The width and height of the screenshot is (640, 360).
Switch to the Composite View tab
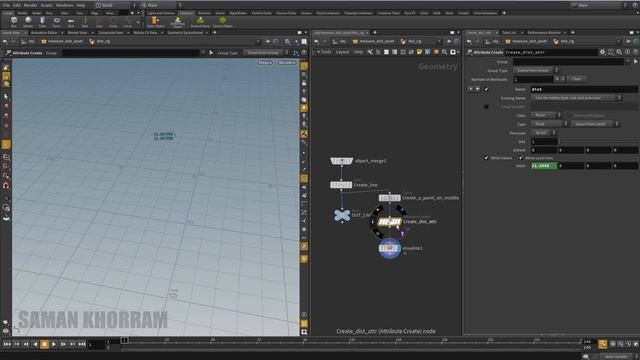click(110, 33)
